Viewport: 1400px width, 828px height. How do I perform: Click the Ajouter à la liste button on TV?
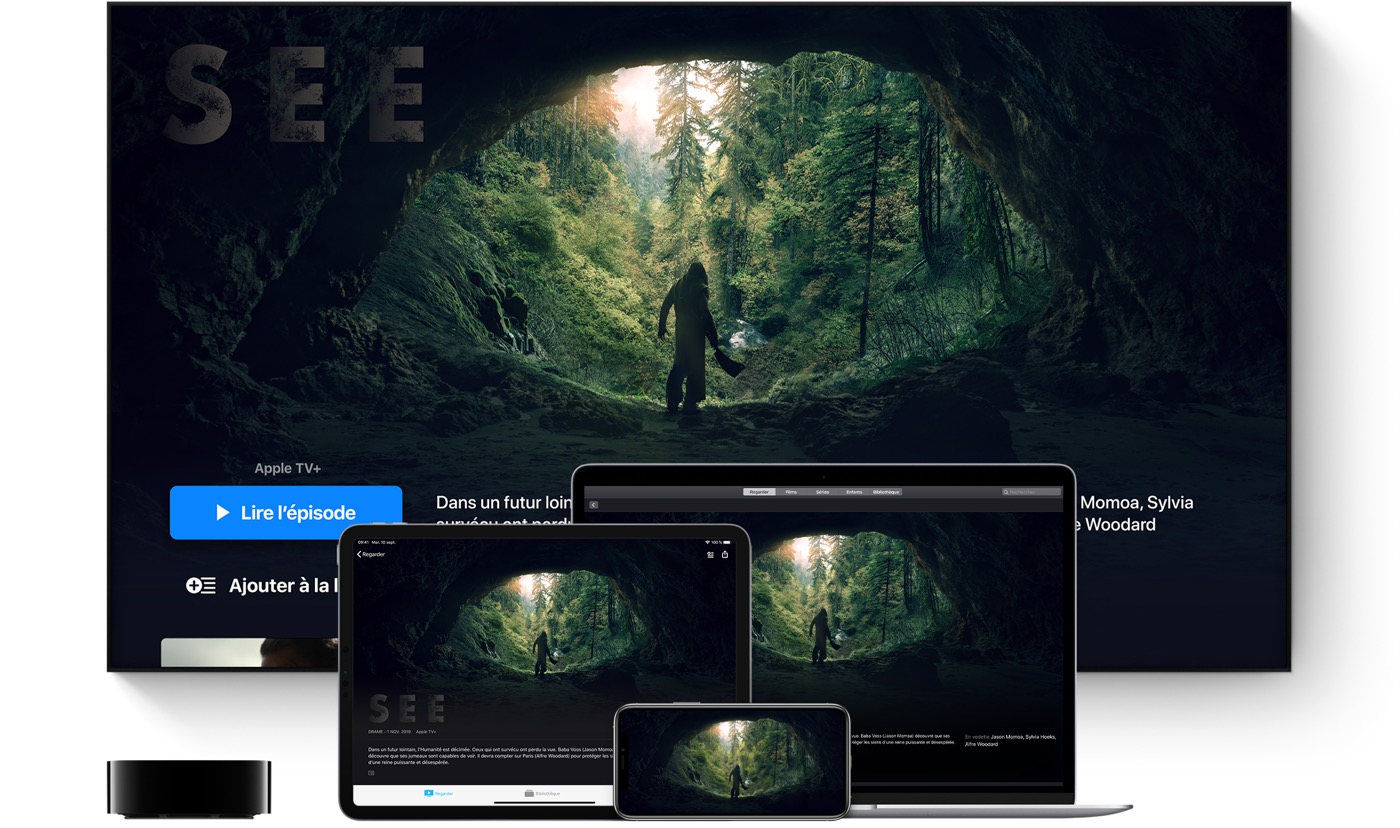point(263,586)
